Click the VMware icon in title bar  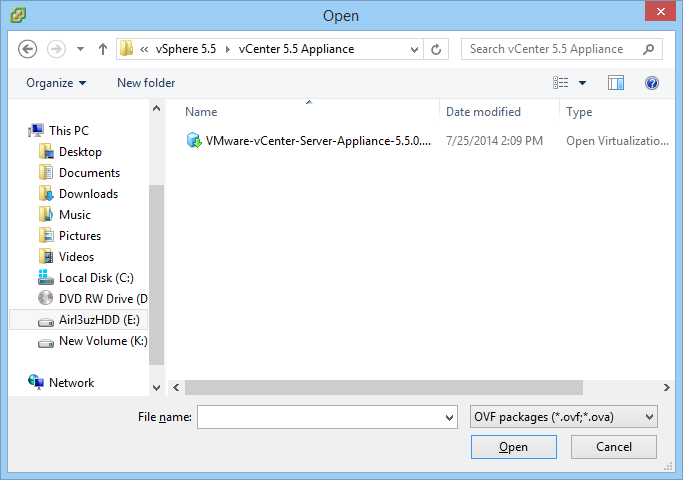point(18,15)
